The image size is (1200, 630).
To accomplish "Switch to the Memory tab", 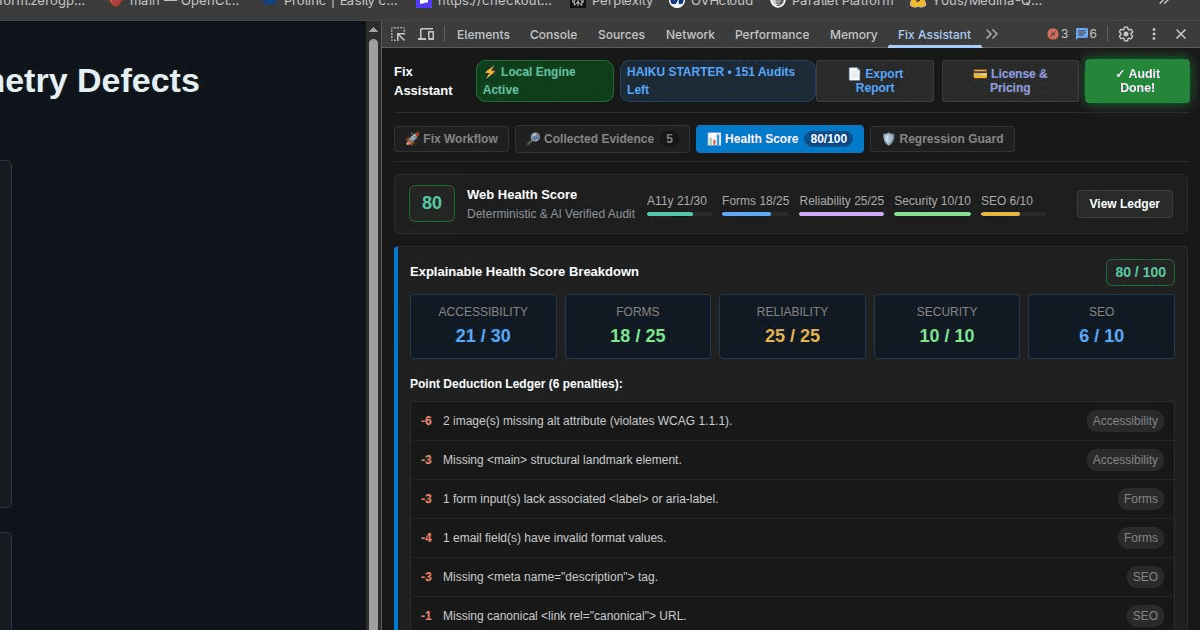I will [853, 34].
